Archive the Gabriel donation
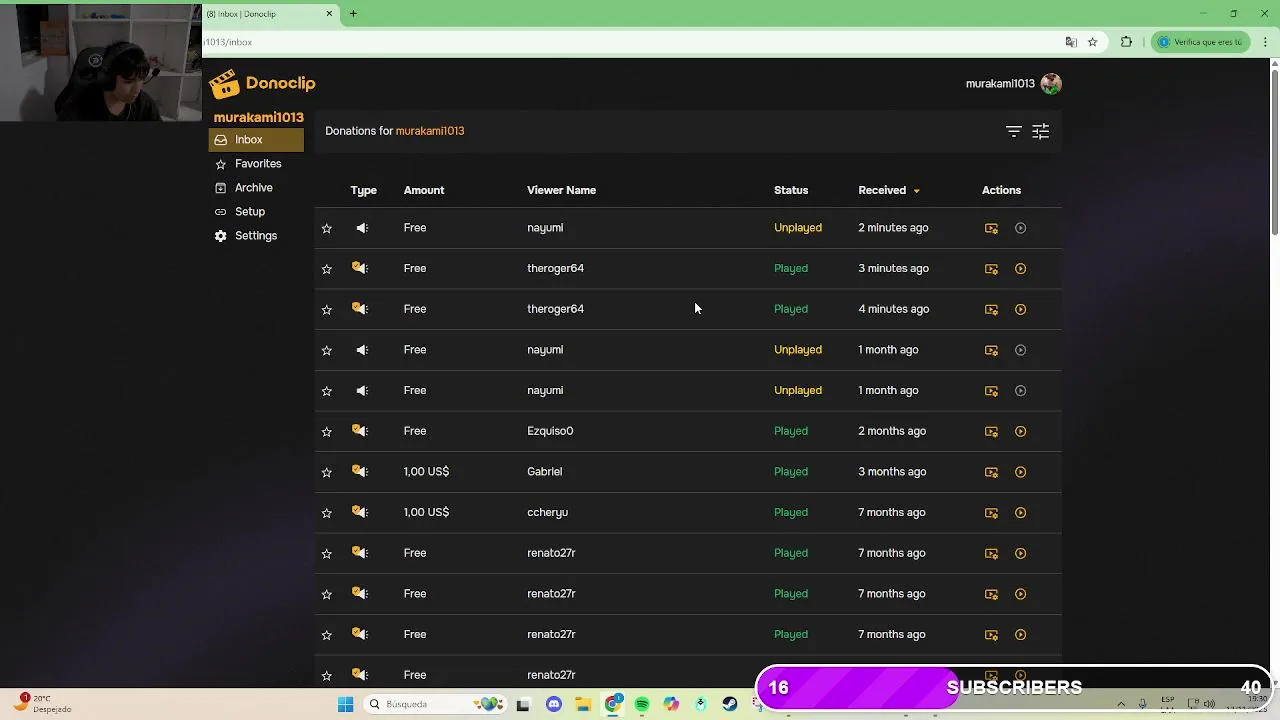This screenshot has height=720, width=1280. [x=991, y=472]
